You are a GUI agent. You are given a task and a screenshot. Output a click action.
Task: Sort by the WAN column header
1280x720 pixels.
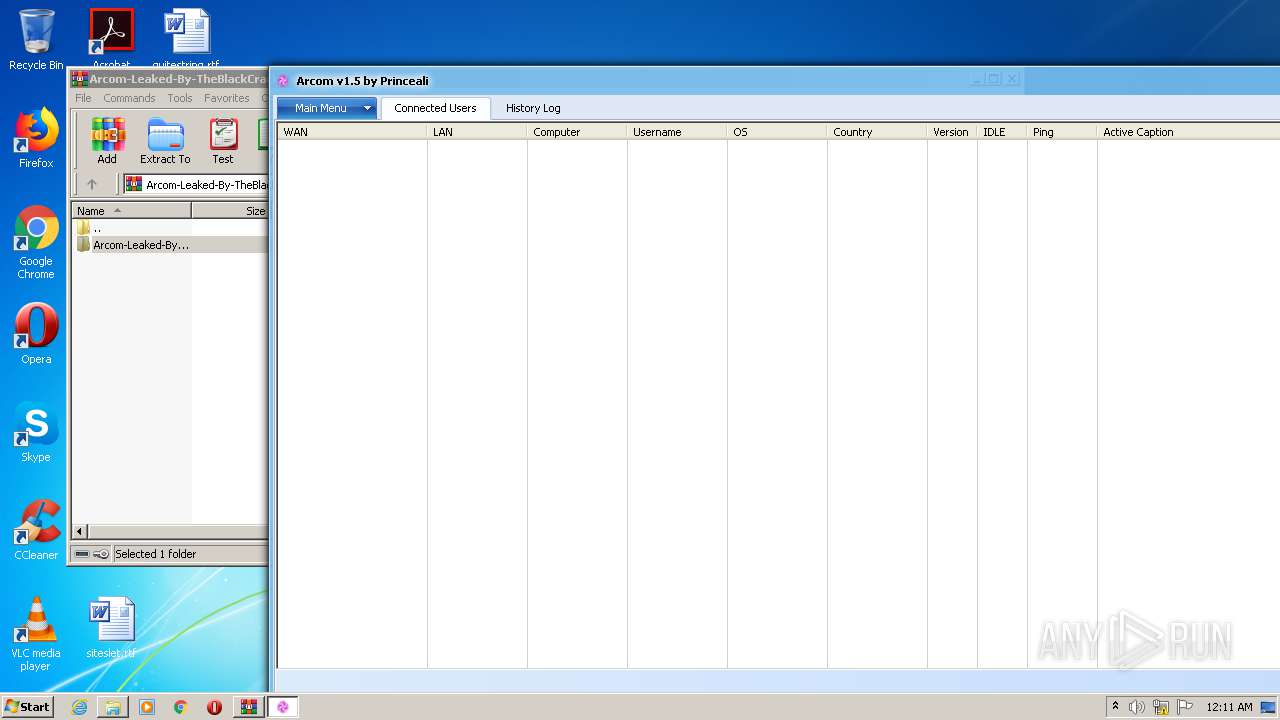(352, 132)
